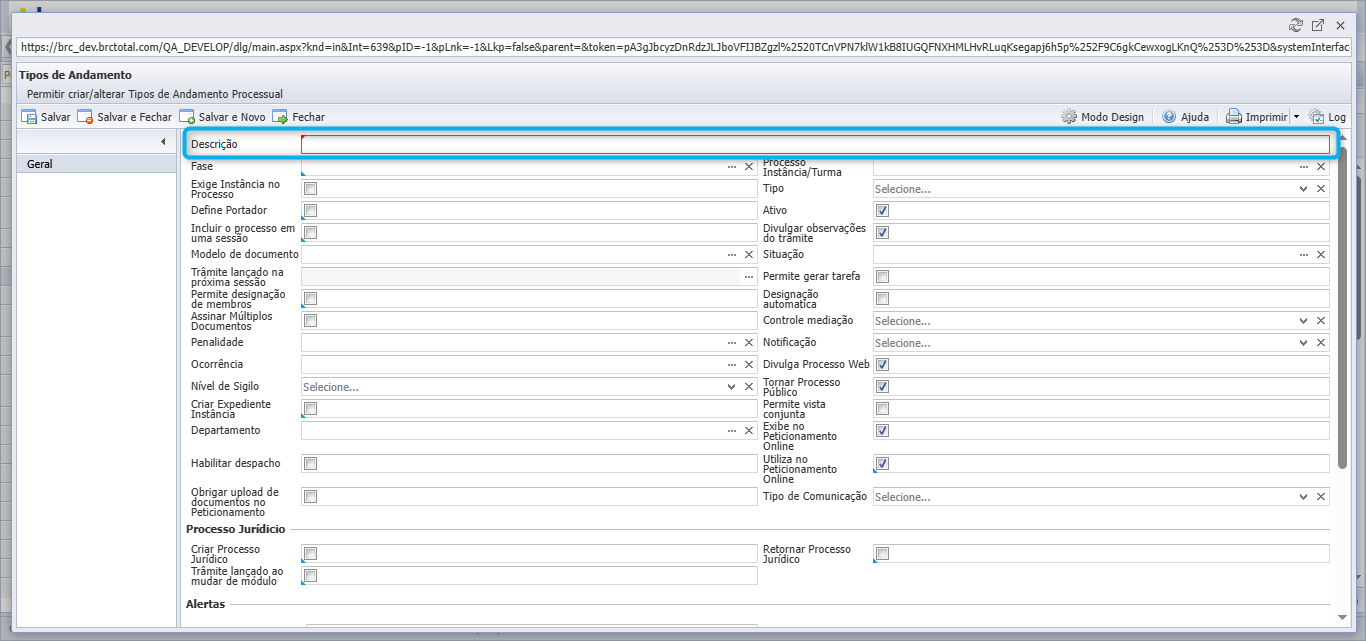1366x641 pixels.
Task: Open the Tipo de Comunicação dropdown
Action: click(1303, 497)
